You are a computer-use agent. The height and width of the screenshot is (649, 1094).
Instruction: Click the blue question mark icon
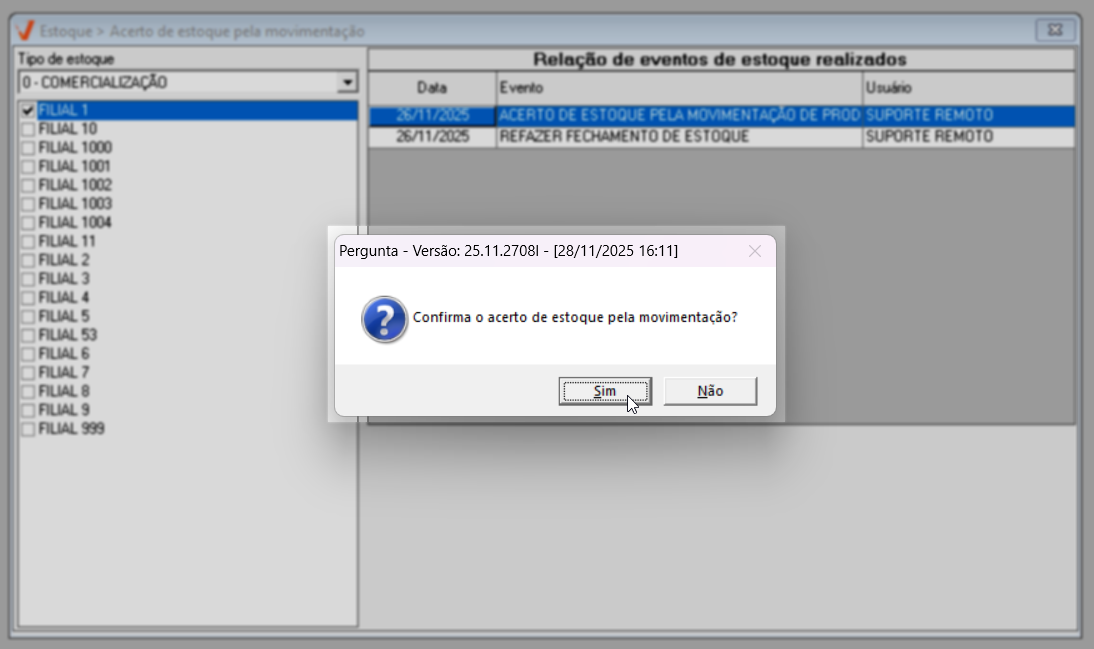[x=384, y=319]
